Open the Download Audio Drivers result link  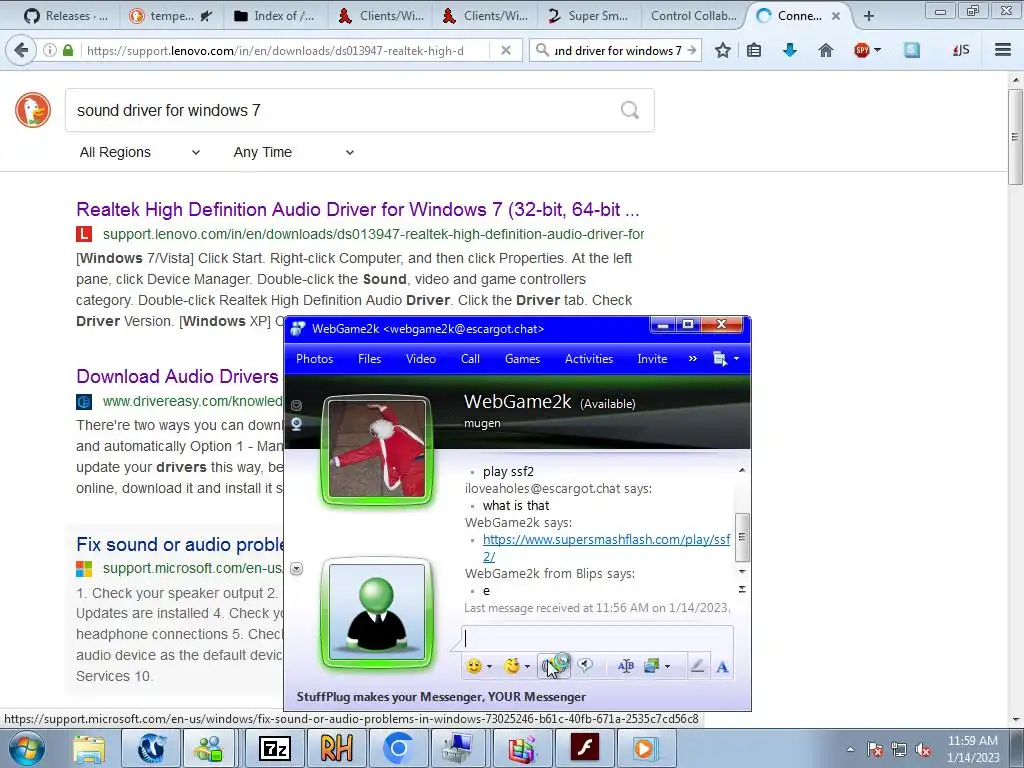point(178,376)
